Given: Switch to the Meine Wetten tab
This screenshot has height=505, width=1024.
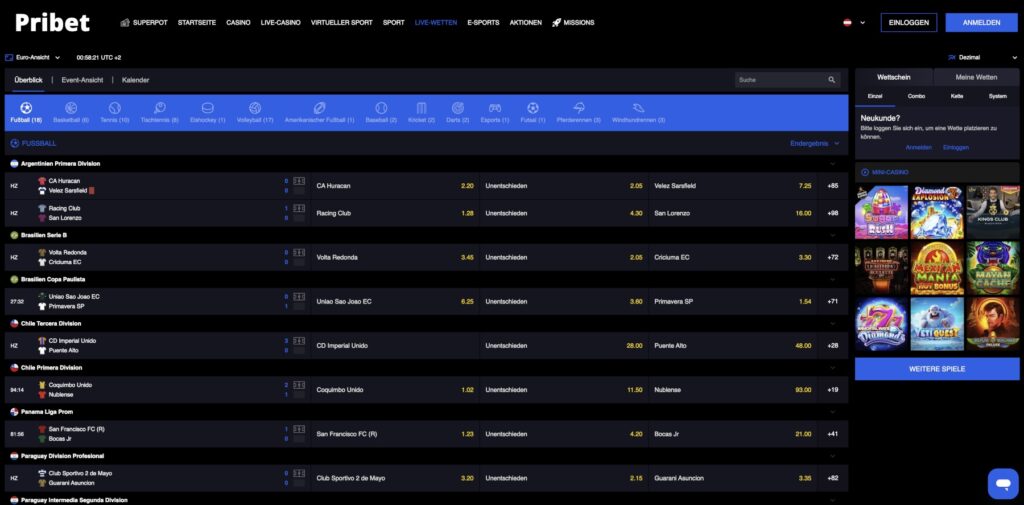Looking at the screenshot, I should pyautogui.click(x=976, y=77).
